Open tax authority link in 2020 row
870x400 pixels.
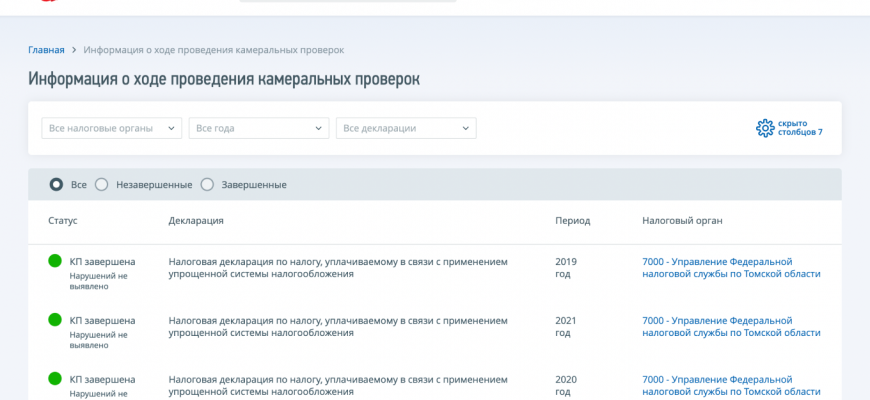(730, 385)
